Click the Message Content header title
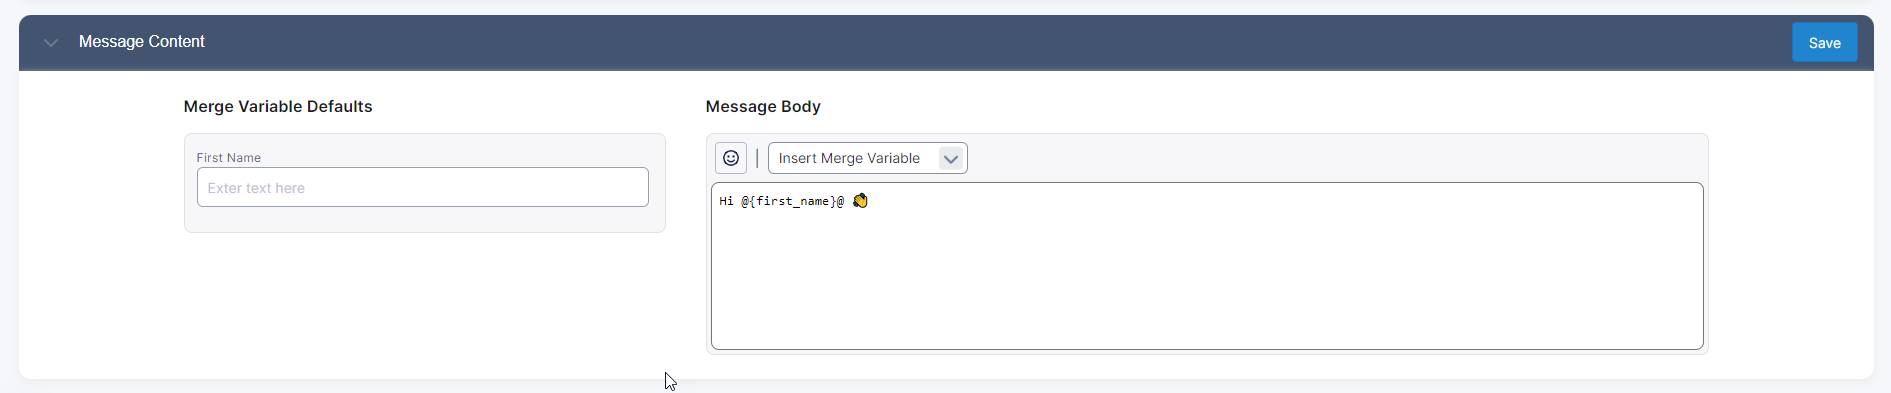 tap(141, 42)
